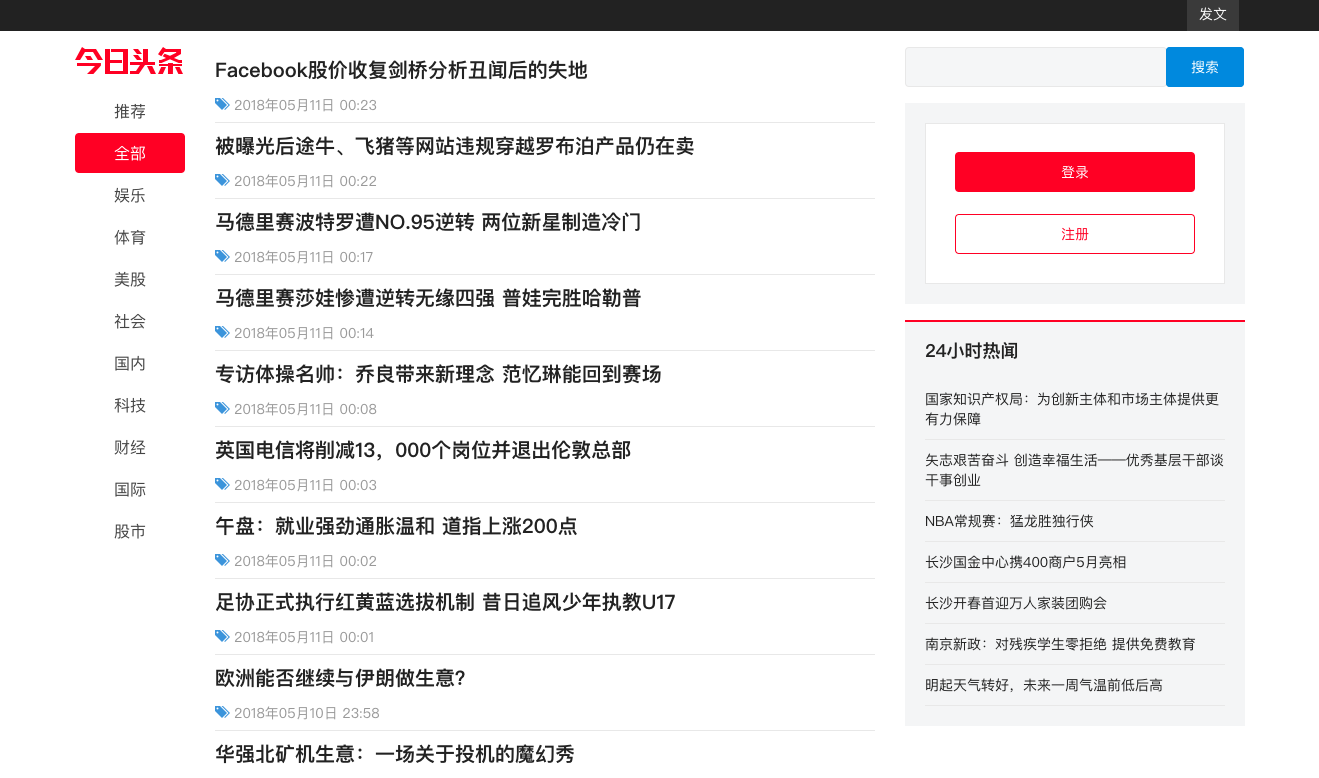Screen dimensions: 1319x778
Task: Switch to the 娱乐 category
Action: tap(130, 195)
